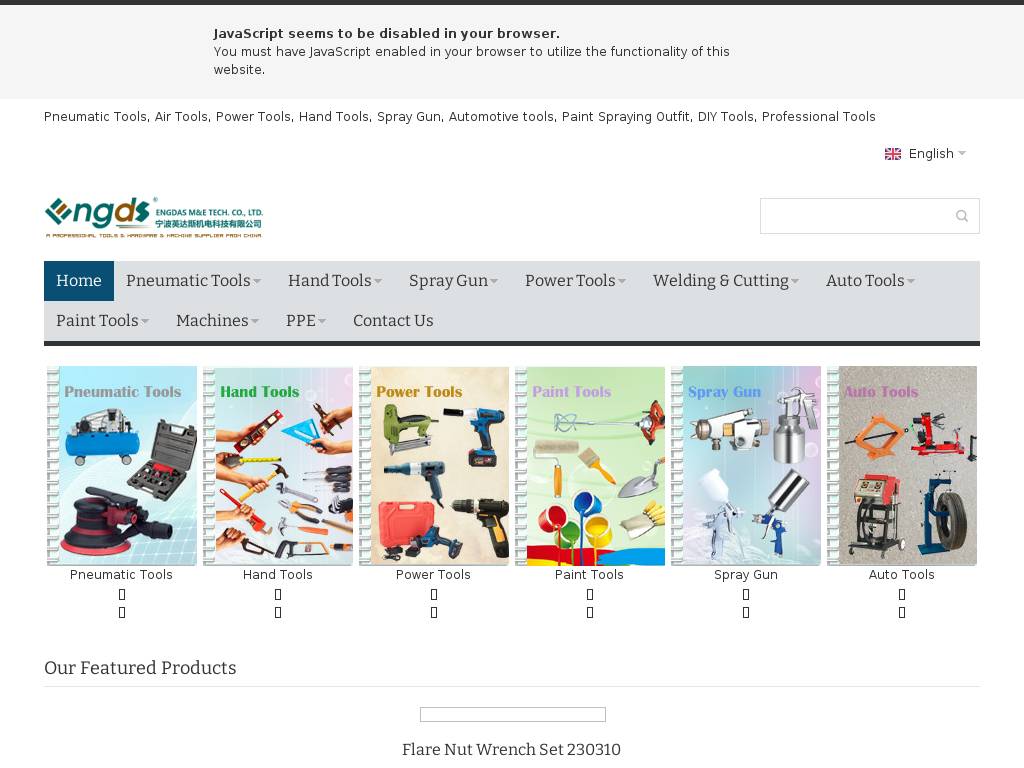Screen dimensions: 1024x768
Task: Expand the Machines nav dropdown
Action: (217, 321)
